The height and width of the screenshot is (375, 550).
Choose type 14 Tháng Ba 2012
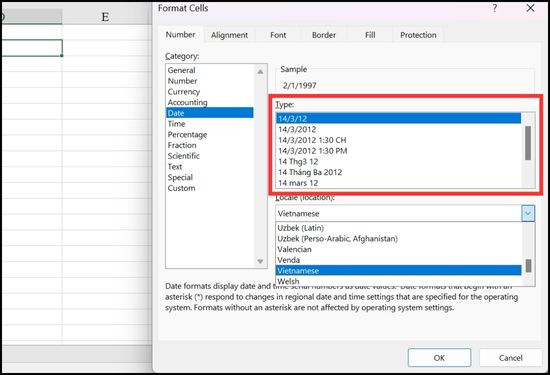[399, 172]
